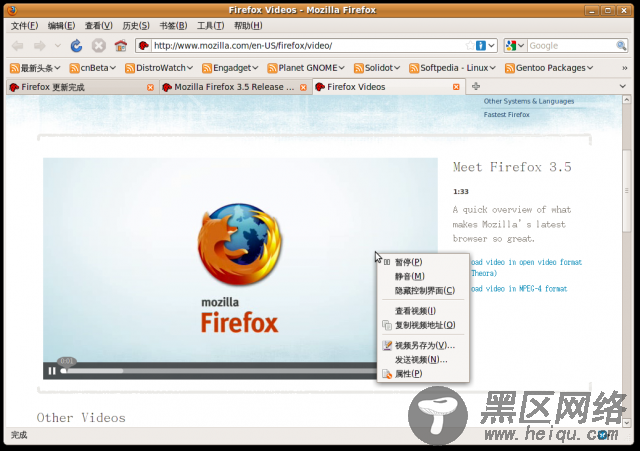Expand the Softpedia - Linux feed bookmark
Screen dimensions: 640x451
tap(452, 68)
